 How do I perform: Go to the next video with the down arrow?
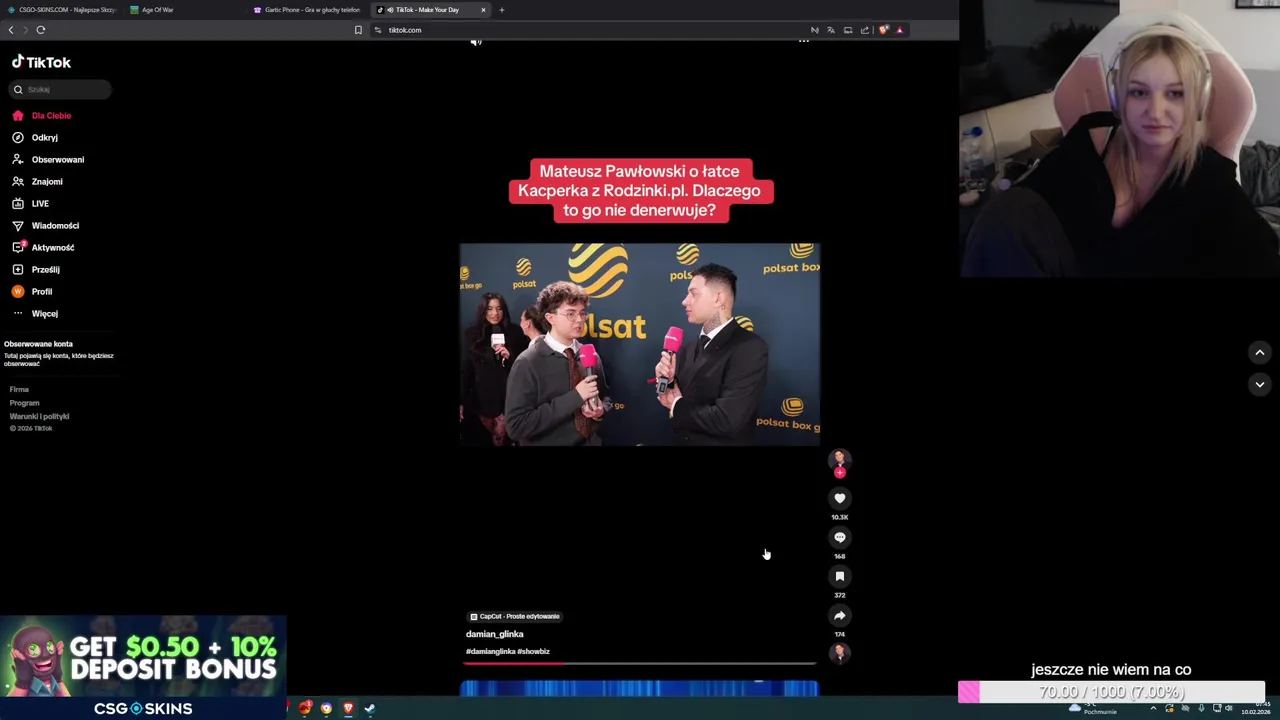point(1260,384)
